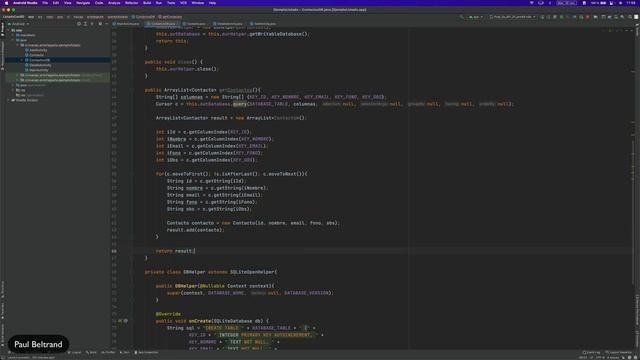Select ConnectionDB in the project tree

[39, 60]
